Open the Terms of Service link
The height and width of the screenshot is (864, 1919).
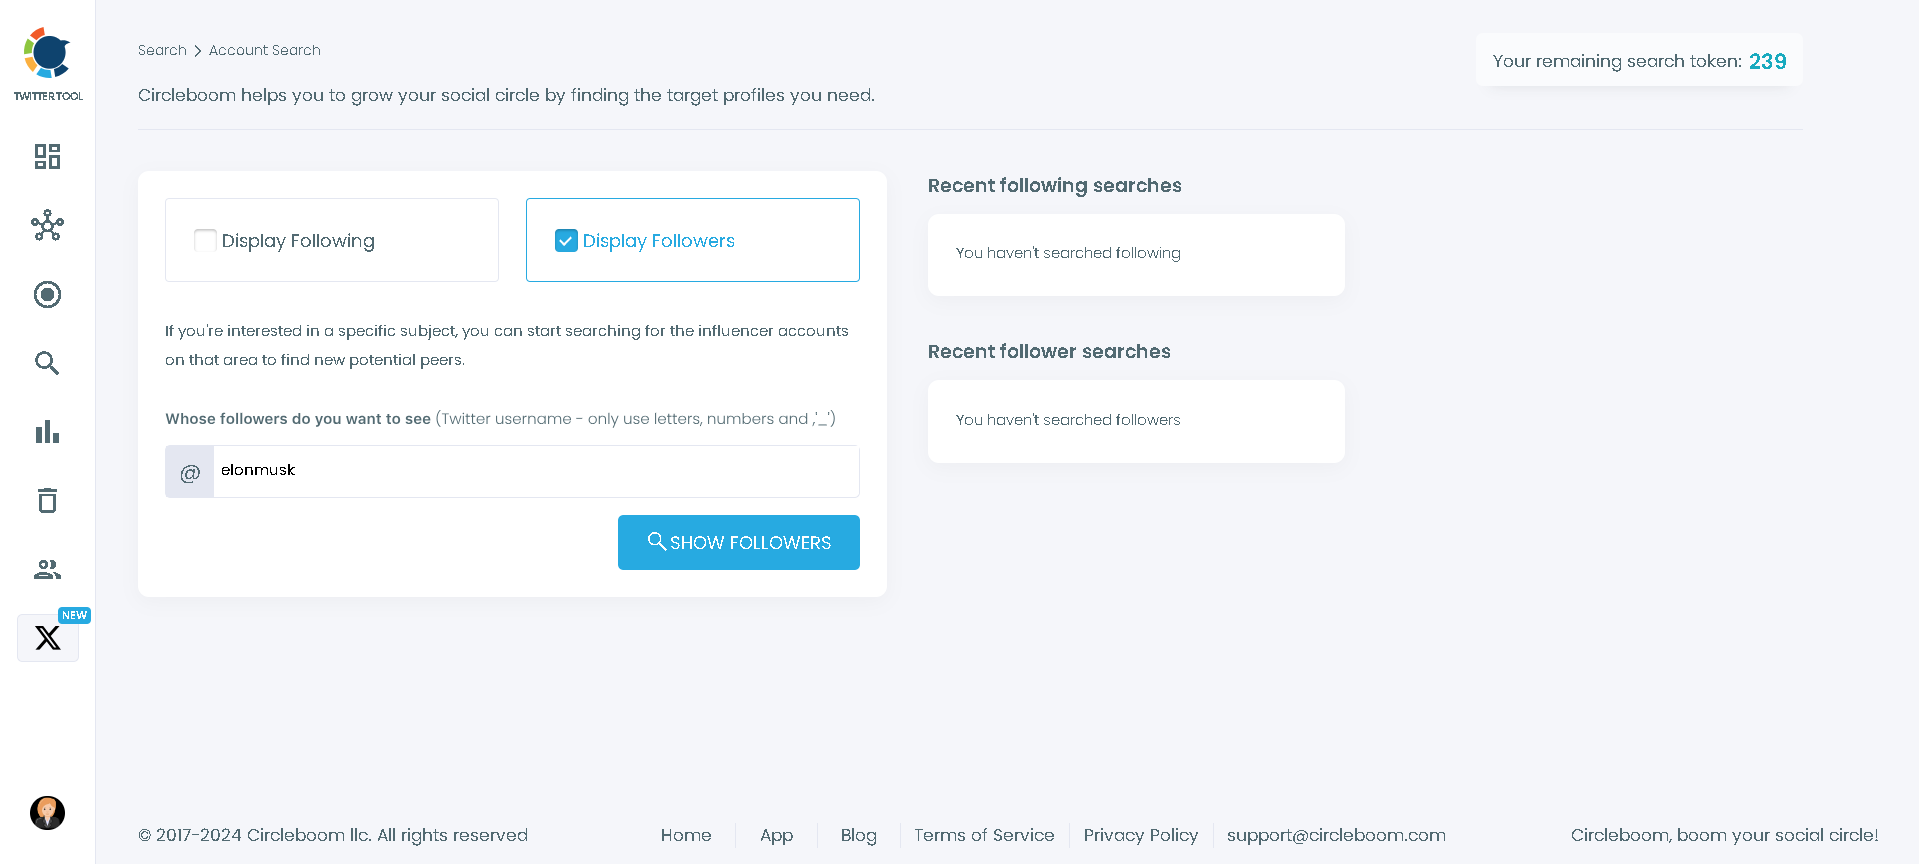[x=983, y=835]
